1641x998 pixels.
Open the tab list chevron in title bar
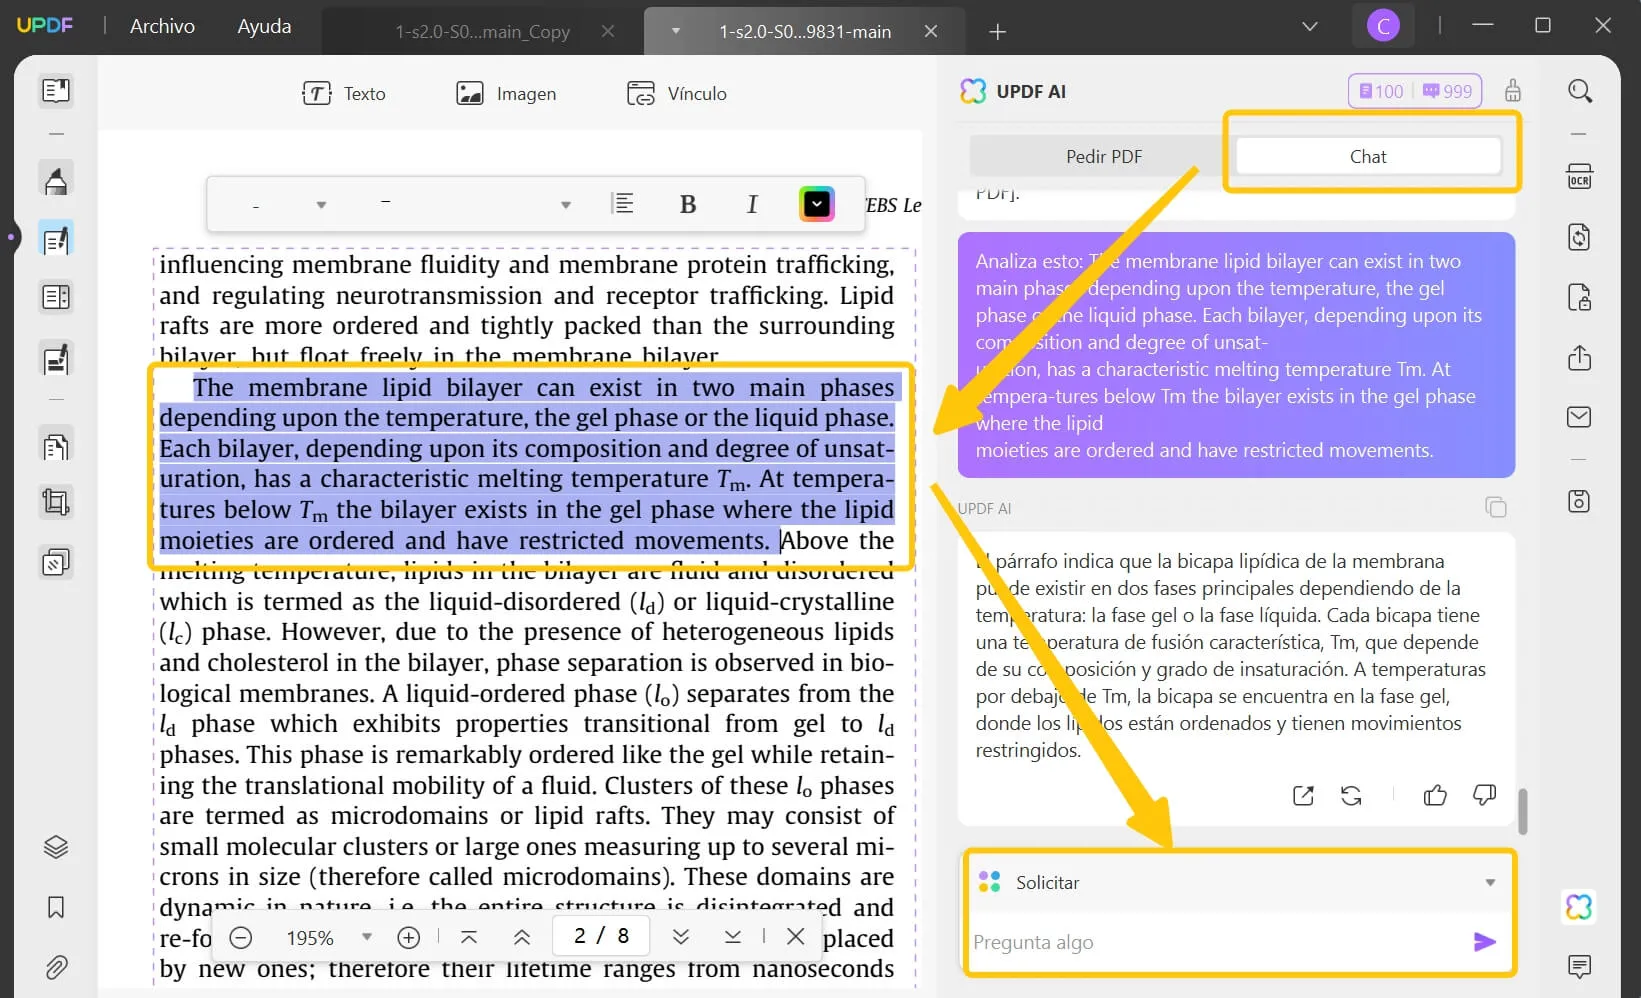1310,27
